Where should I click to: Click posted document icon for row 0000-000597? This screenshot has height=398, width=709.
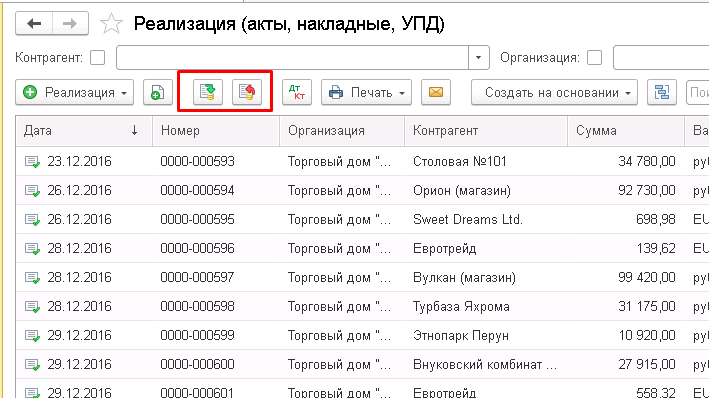(x=32, y=277)
